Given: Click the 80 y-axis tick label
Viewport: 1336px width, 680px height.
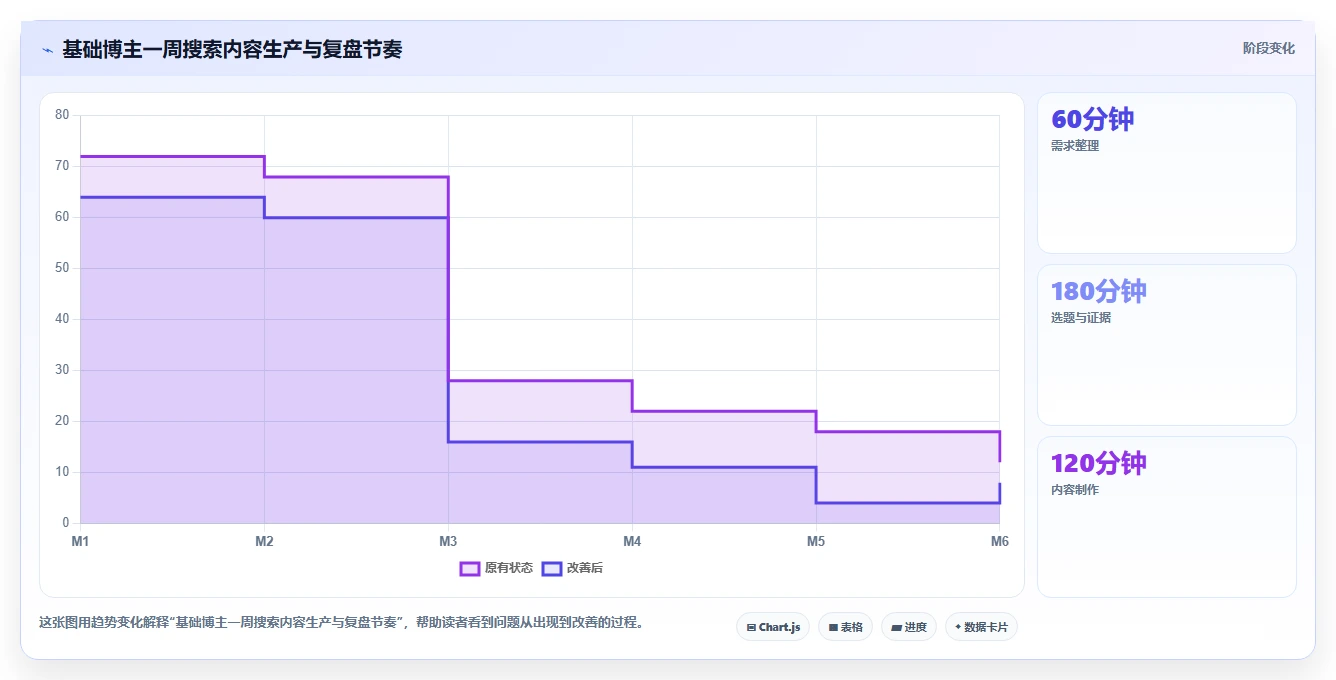Looking at the screenshot, I should pyautogui.click(x=62, y=115).
